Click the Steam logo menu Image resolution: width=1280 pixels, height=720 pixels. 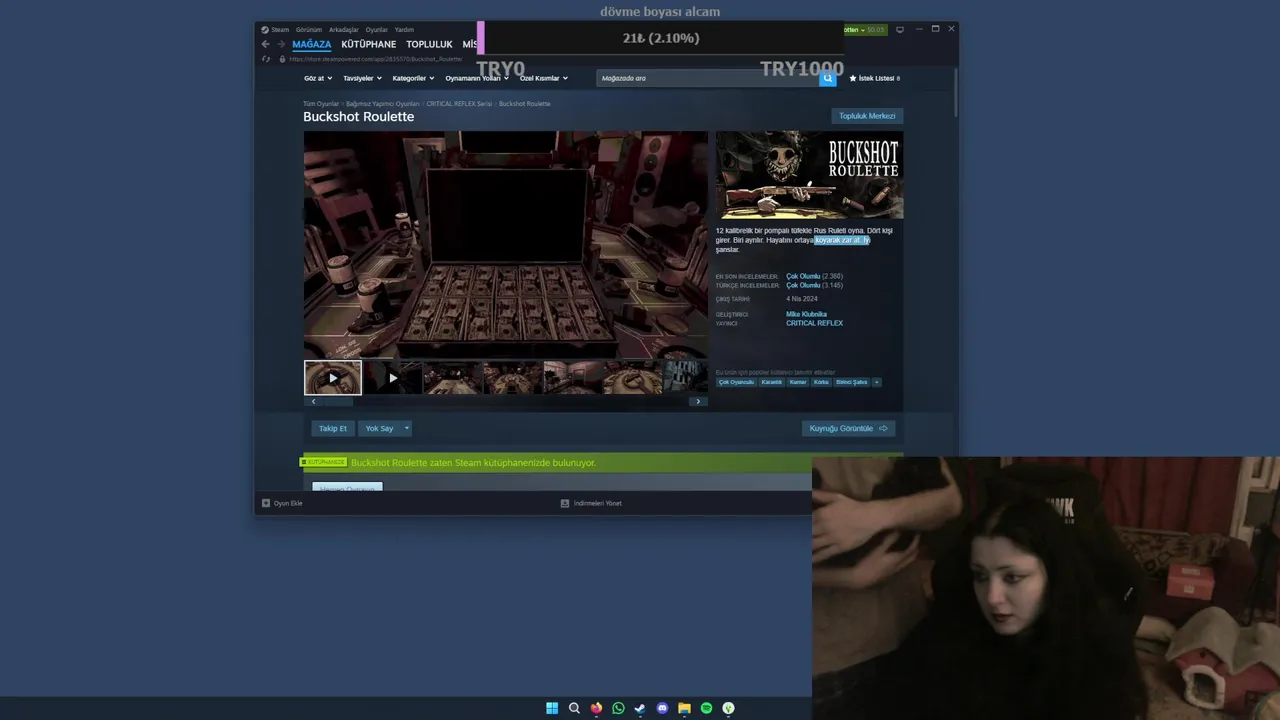[265, 30]
